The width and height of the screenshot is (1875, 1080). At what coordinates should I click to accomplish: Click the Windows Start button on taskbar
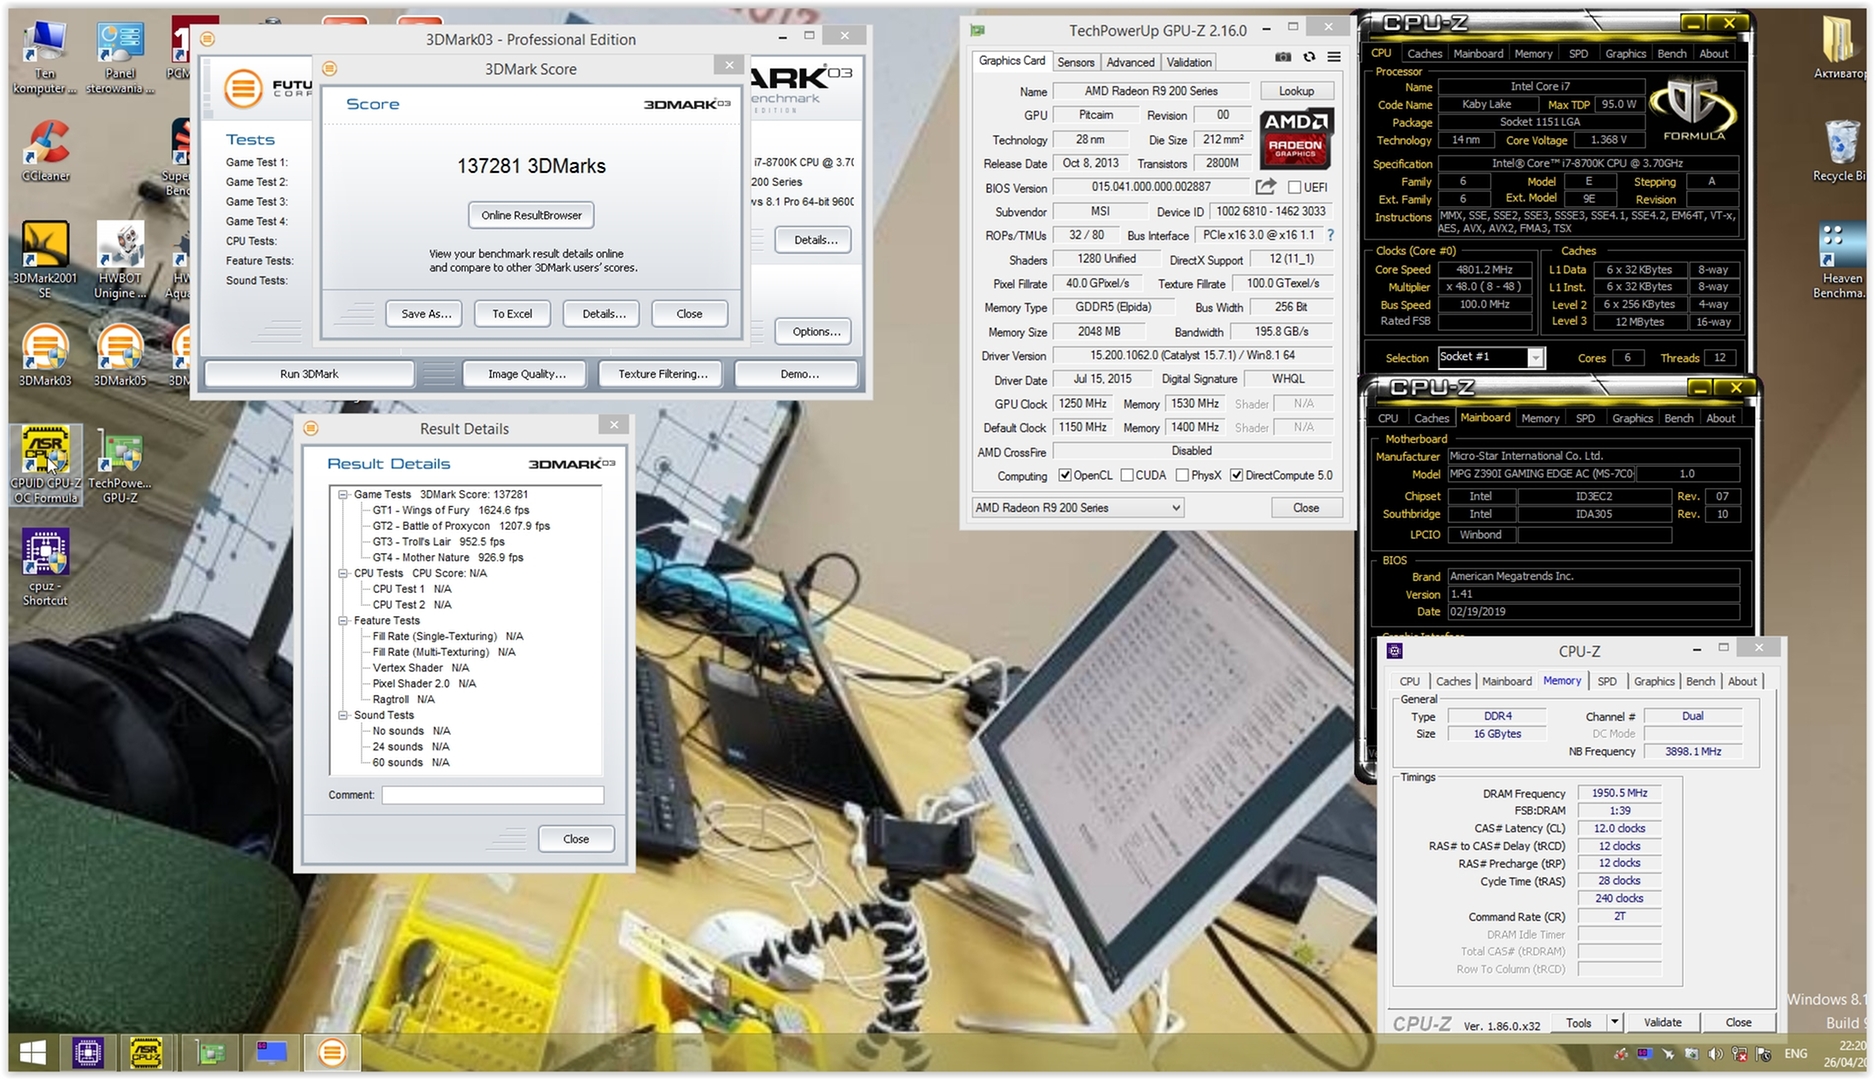[33, 1052]
